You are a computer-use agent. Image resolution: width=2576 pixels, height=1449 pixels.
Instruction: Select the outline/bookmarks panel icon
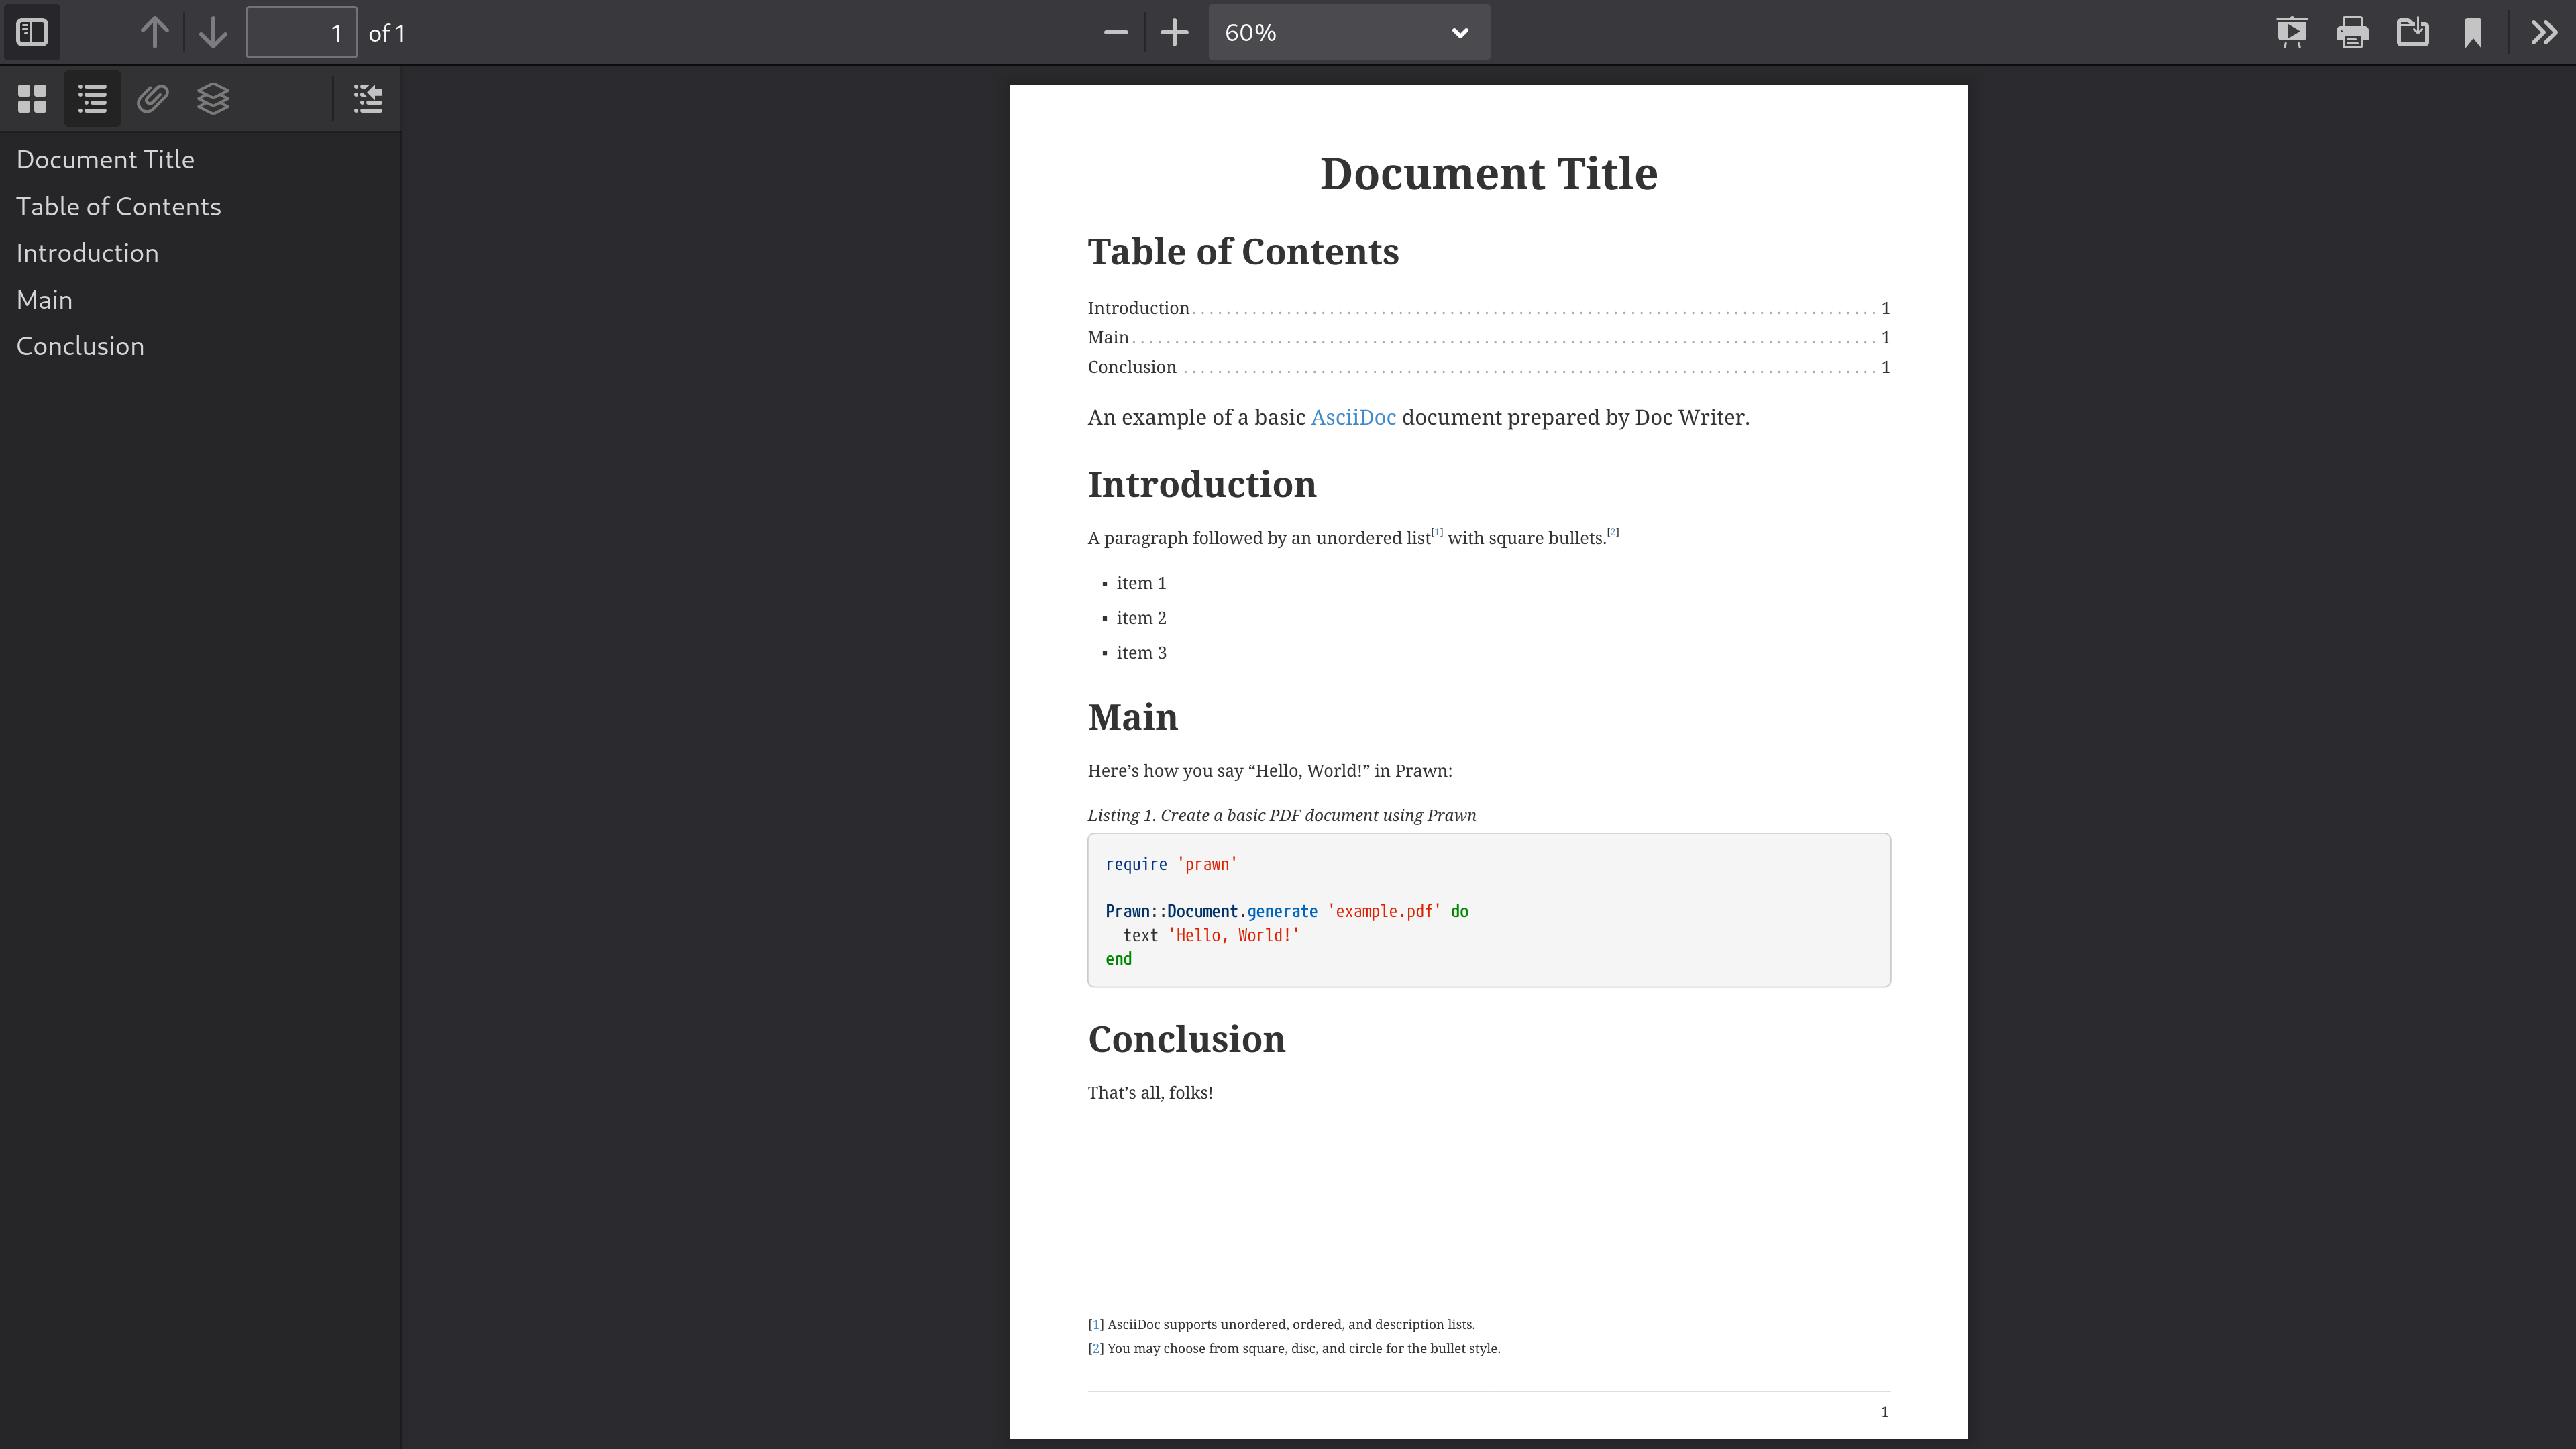tap(92, 97)
